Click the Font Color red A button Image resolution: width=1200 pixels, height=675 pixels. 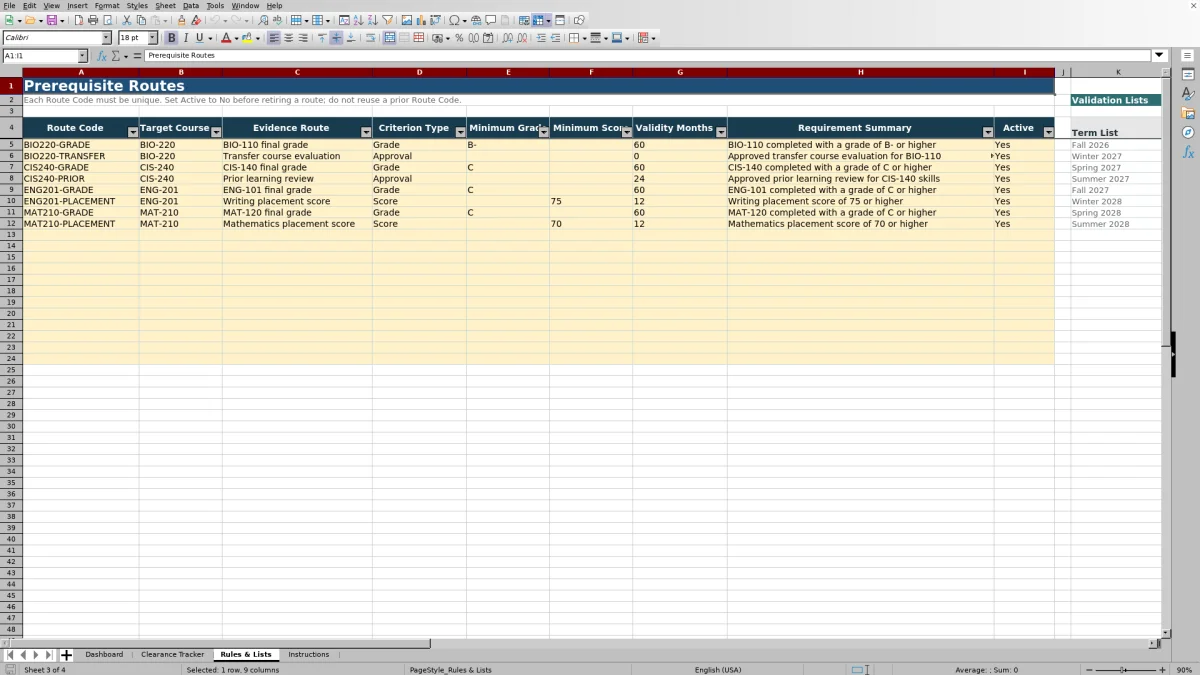(x=226, y=38)
